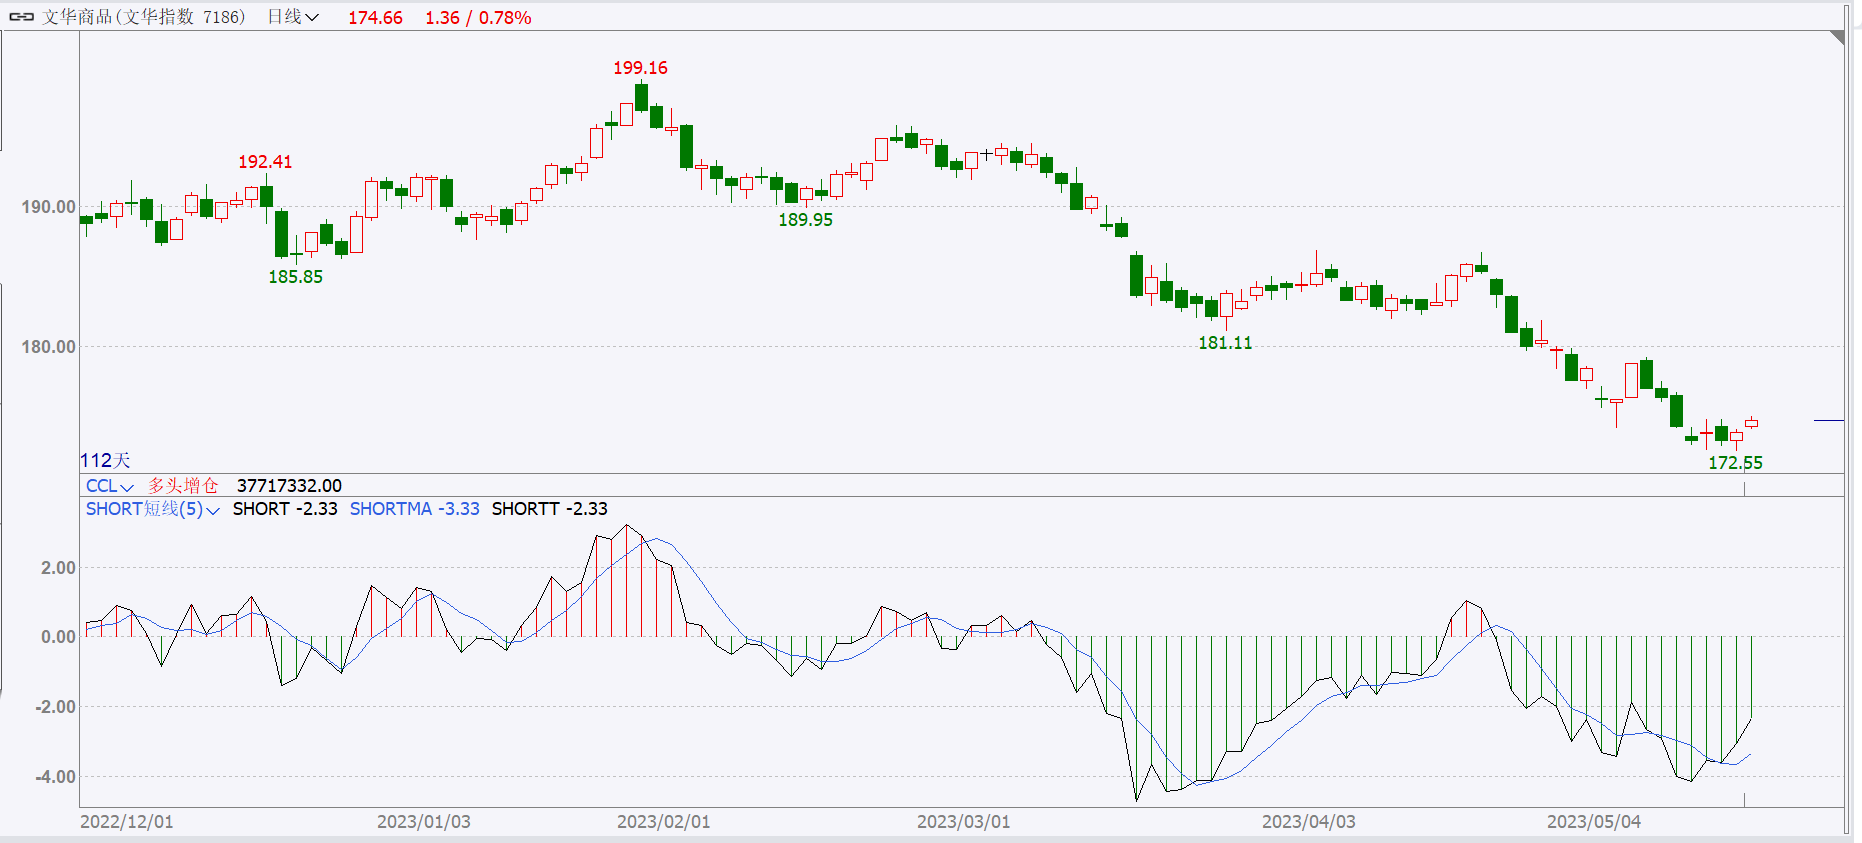Click the 多头增仓 position label
The height and width of the screenshot is (843, 1862).
point(183,486)
